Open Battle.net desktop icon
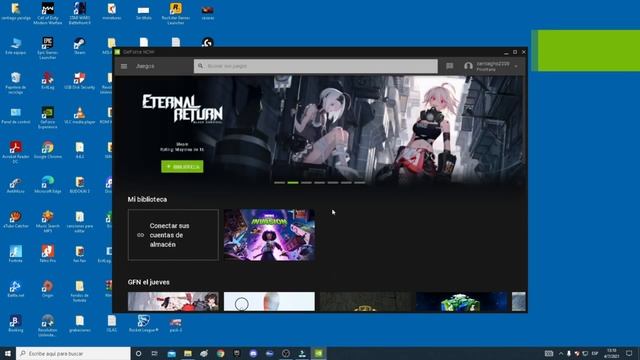 coord(16,289)
